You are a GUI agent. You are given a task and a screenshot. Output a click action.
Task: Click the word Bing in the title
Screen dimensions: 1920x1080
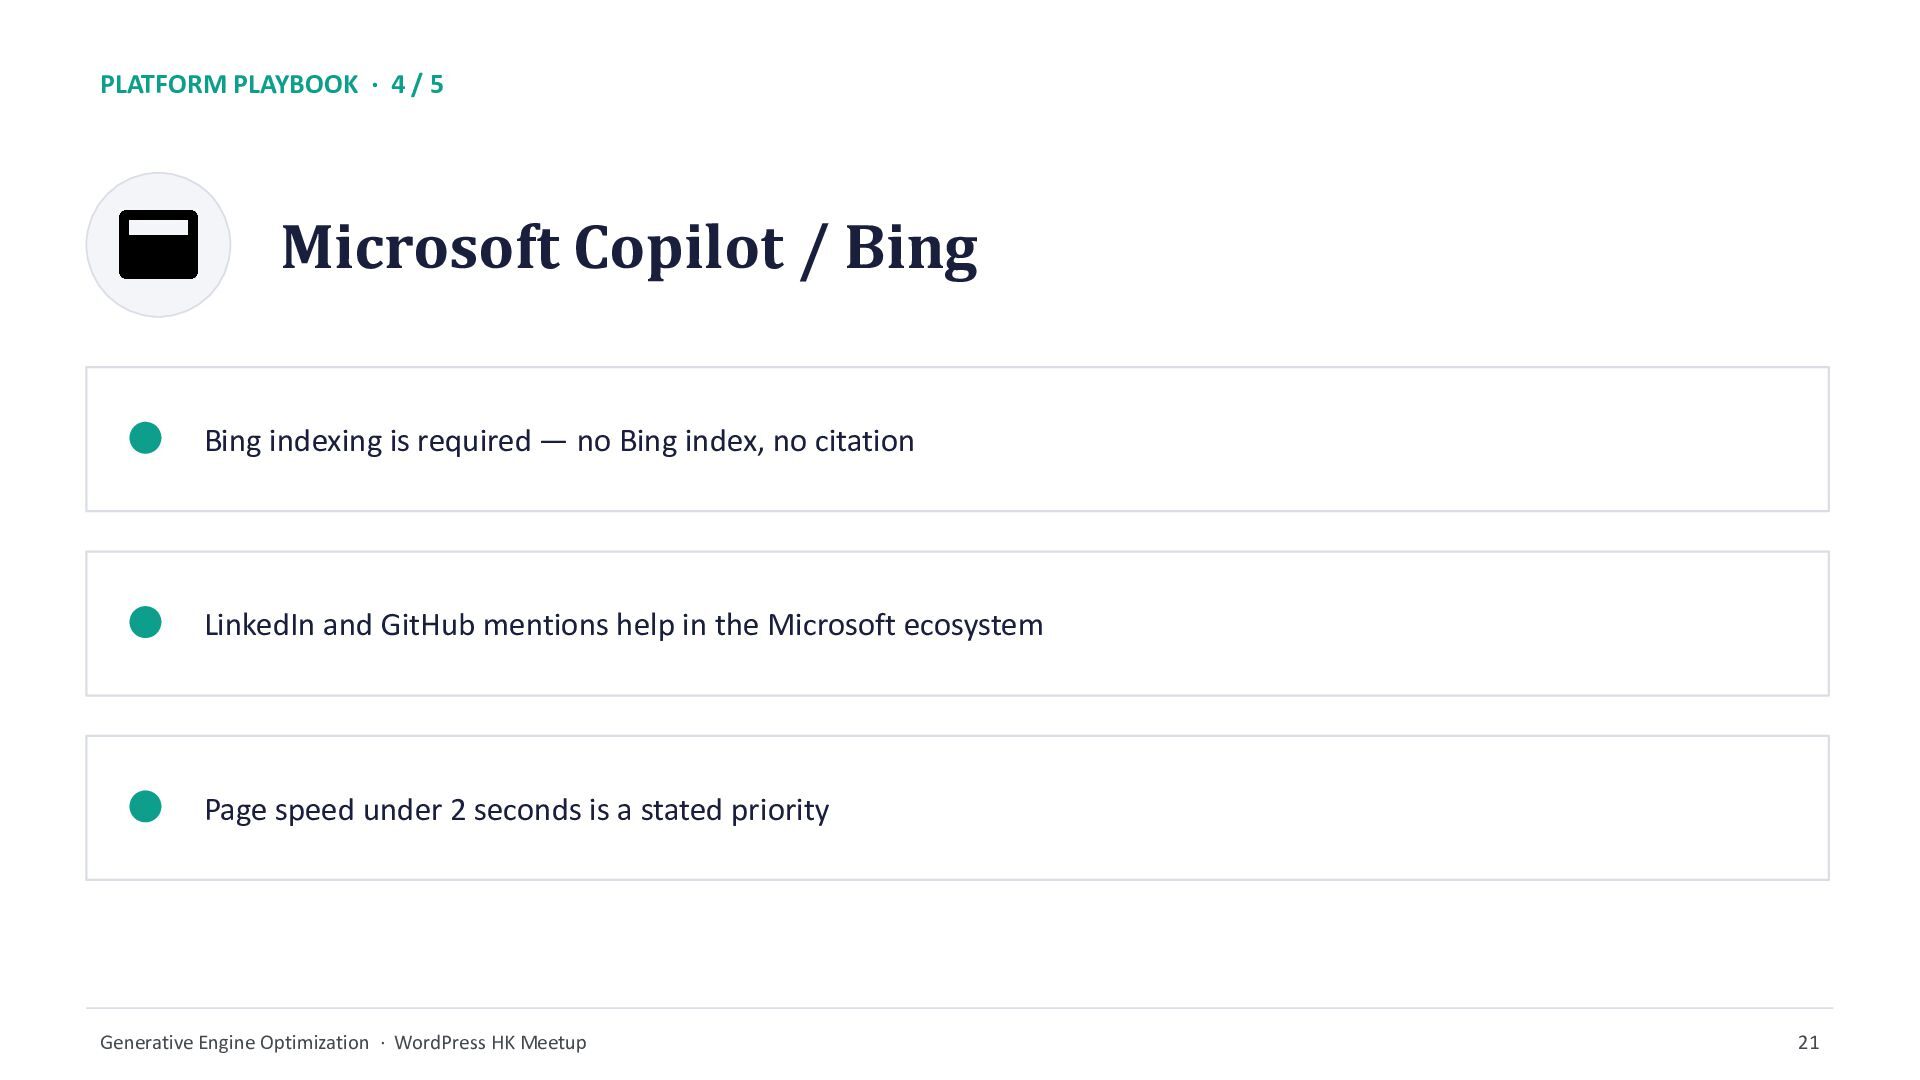point(911,247)
